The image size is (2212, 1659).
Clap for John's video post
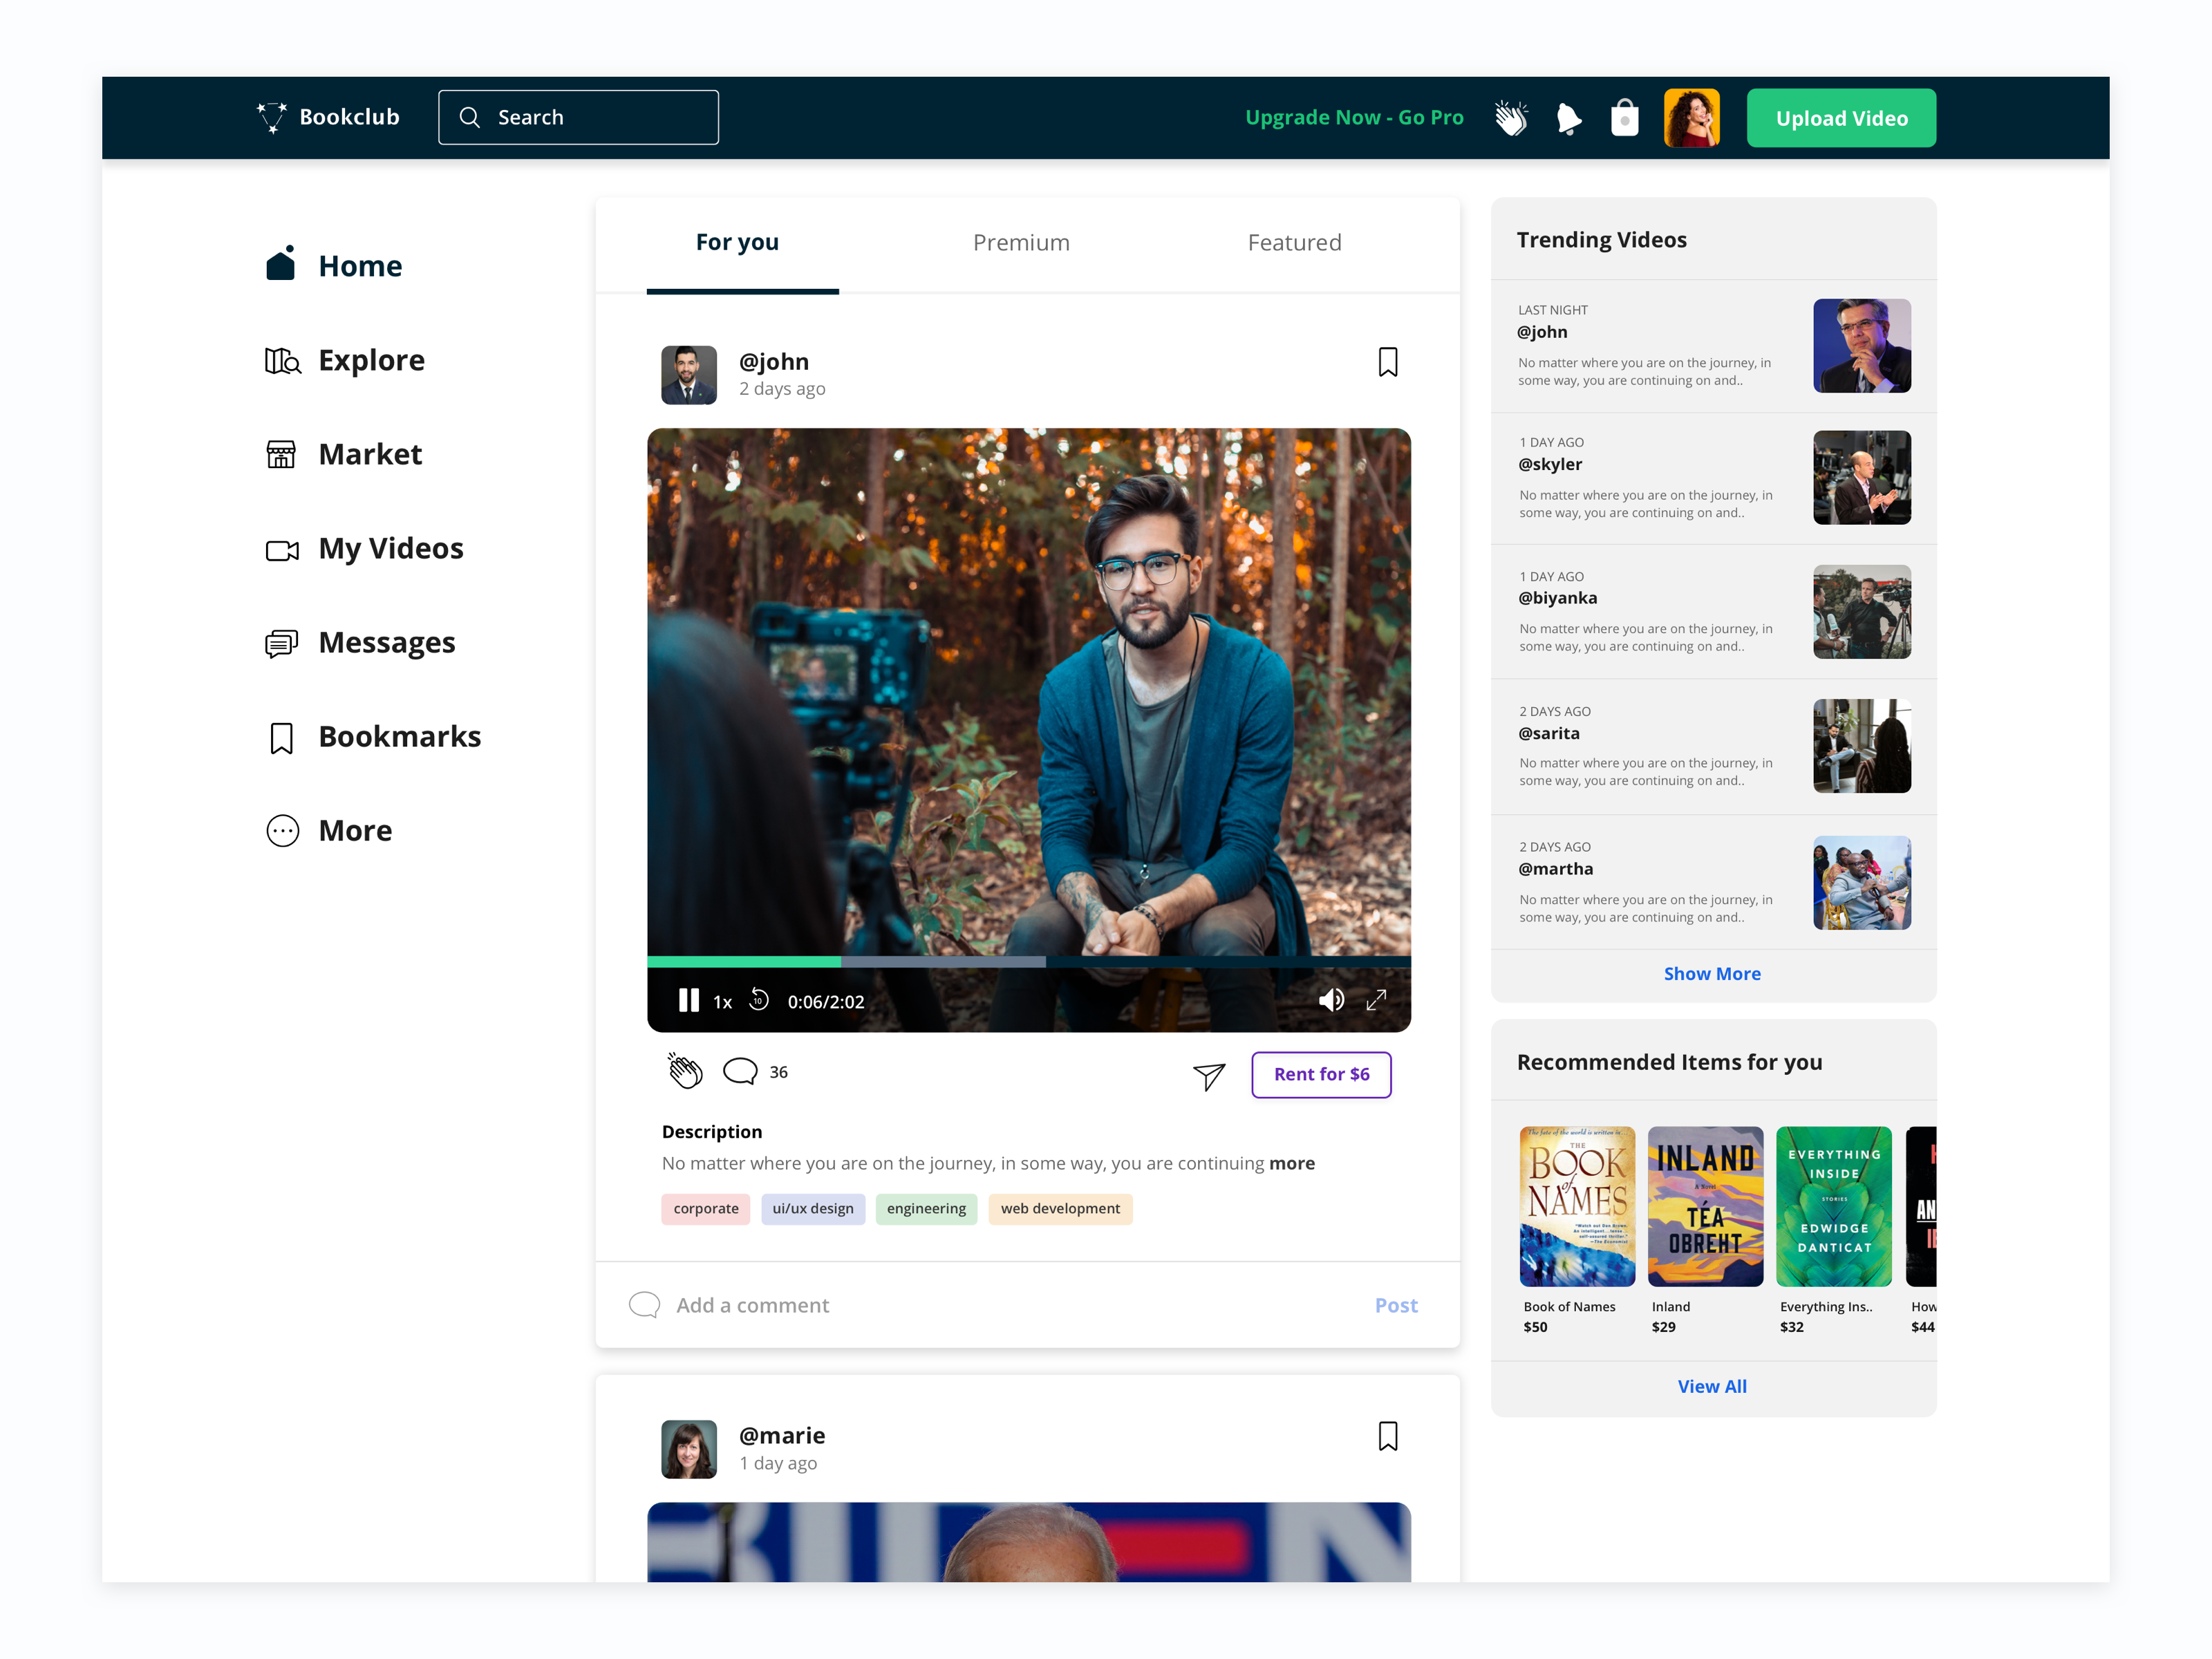tap(685, 1071)
